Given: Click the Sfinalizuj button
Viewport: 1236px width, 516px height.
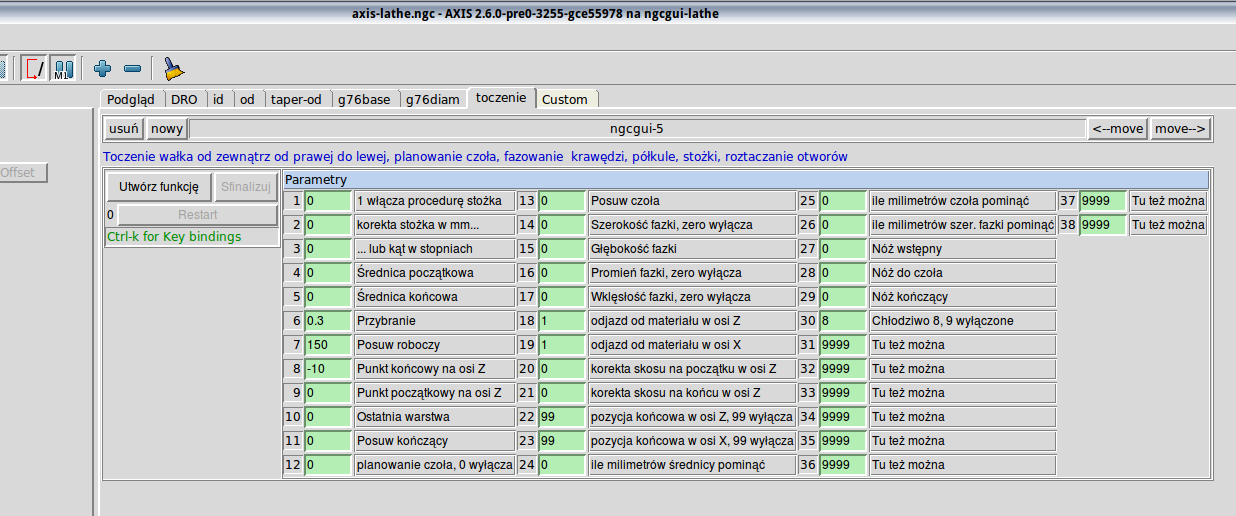Looking at the screenshot, I should (246, 186).
